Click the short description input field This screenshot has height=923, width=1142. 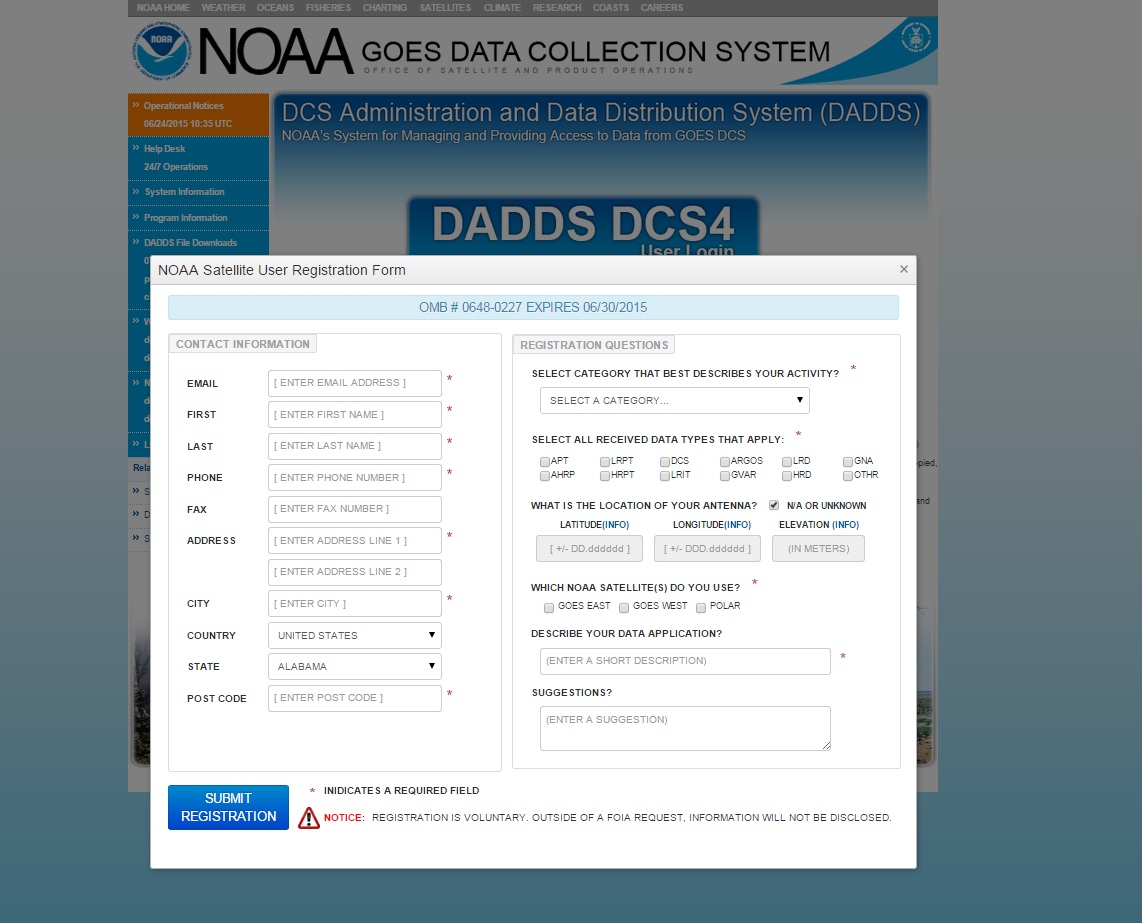[685, 661]
